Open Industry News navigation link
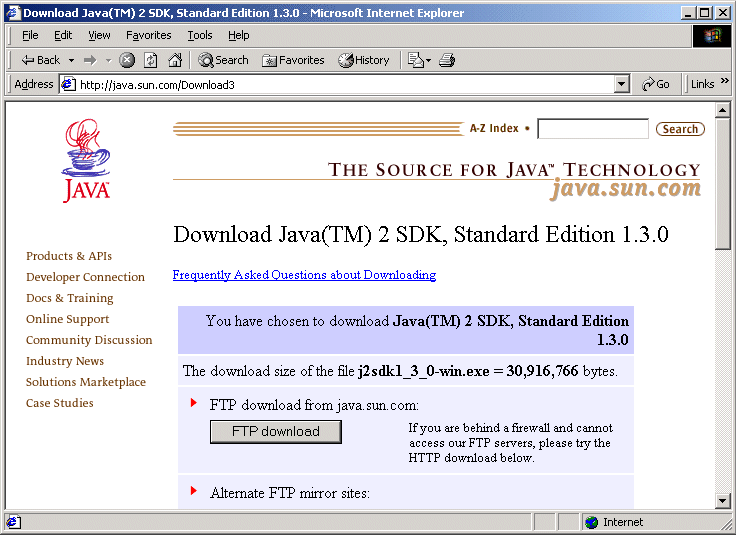 coord(65,361)
